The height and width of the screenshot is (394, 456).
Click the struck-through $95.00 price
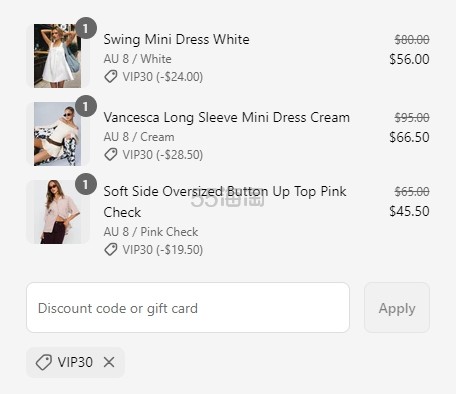pos(412,117)
